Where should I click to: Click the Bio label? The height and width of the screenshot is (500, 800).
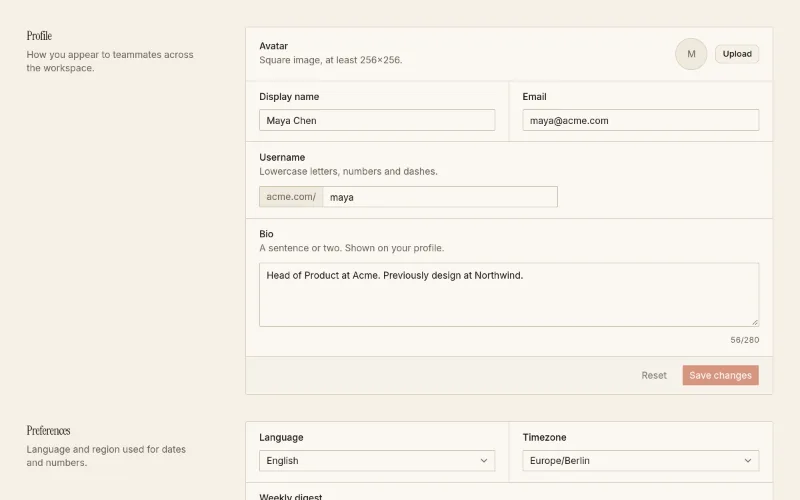click(266, 234)
